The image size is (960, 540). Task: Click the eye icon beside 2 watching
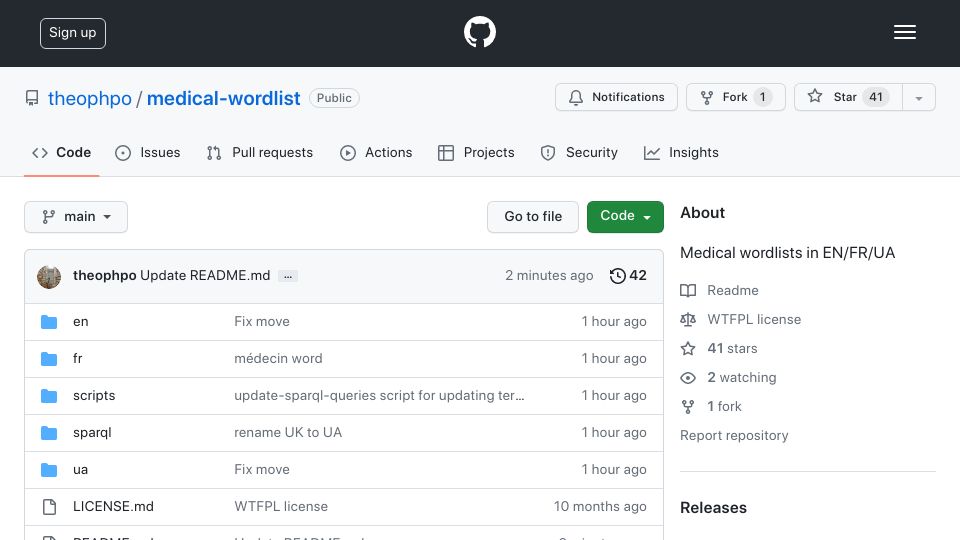[688, 378]
